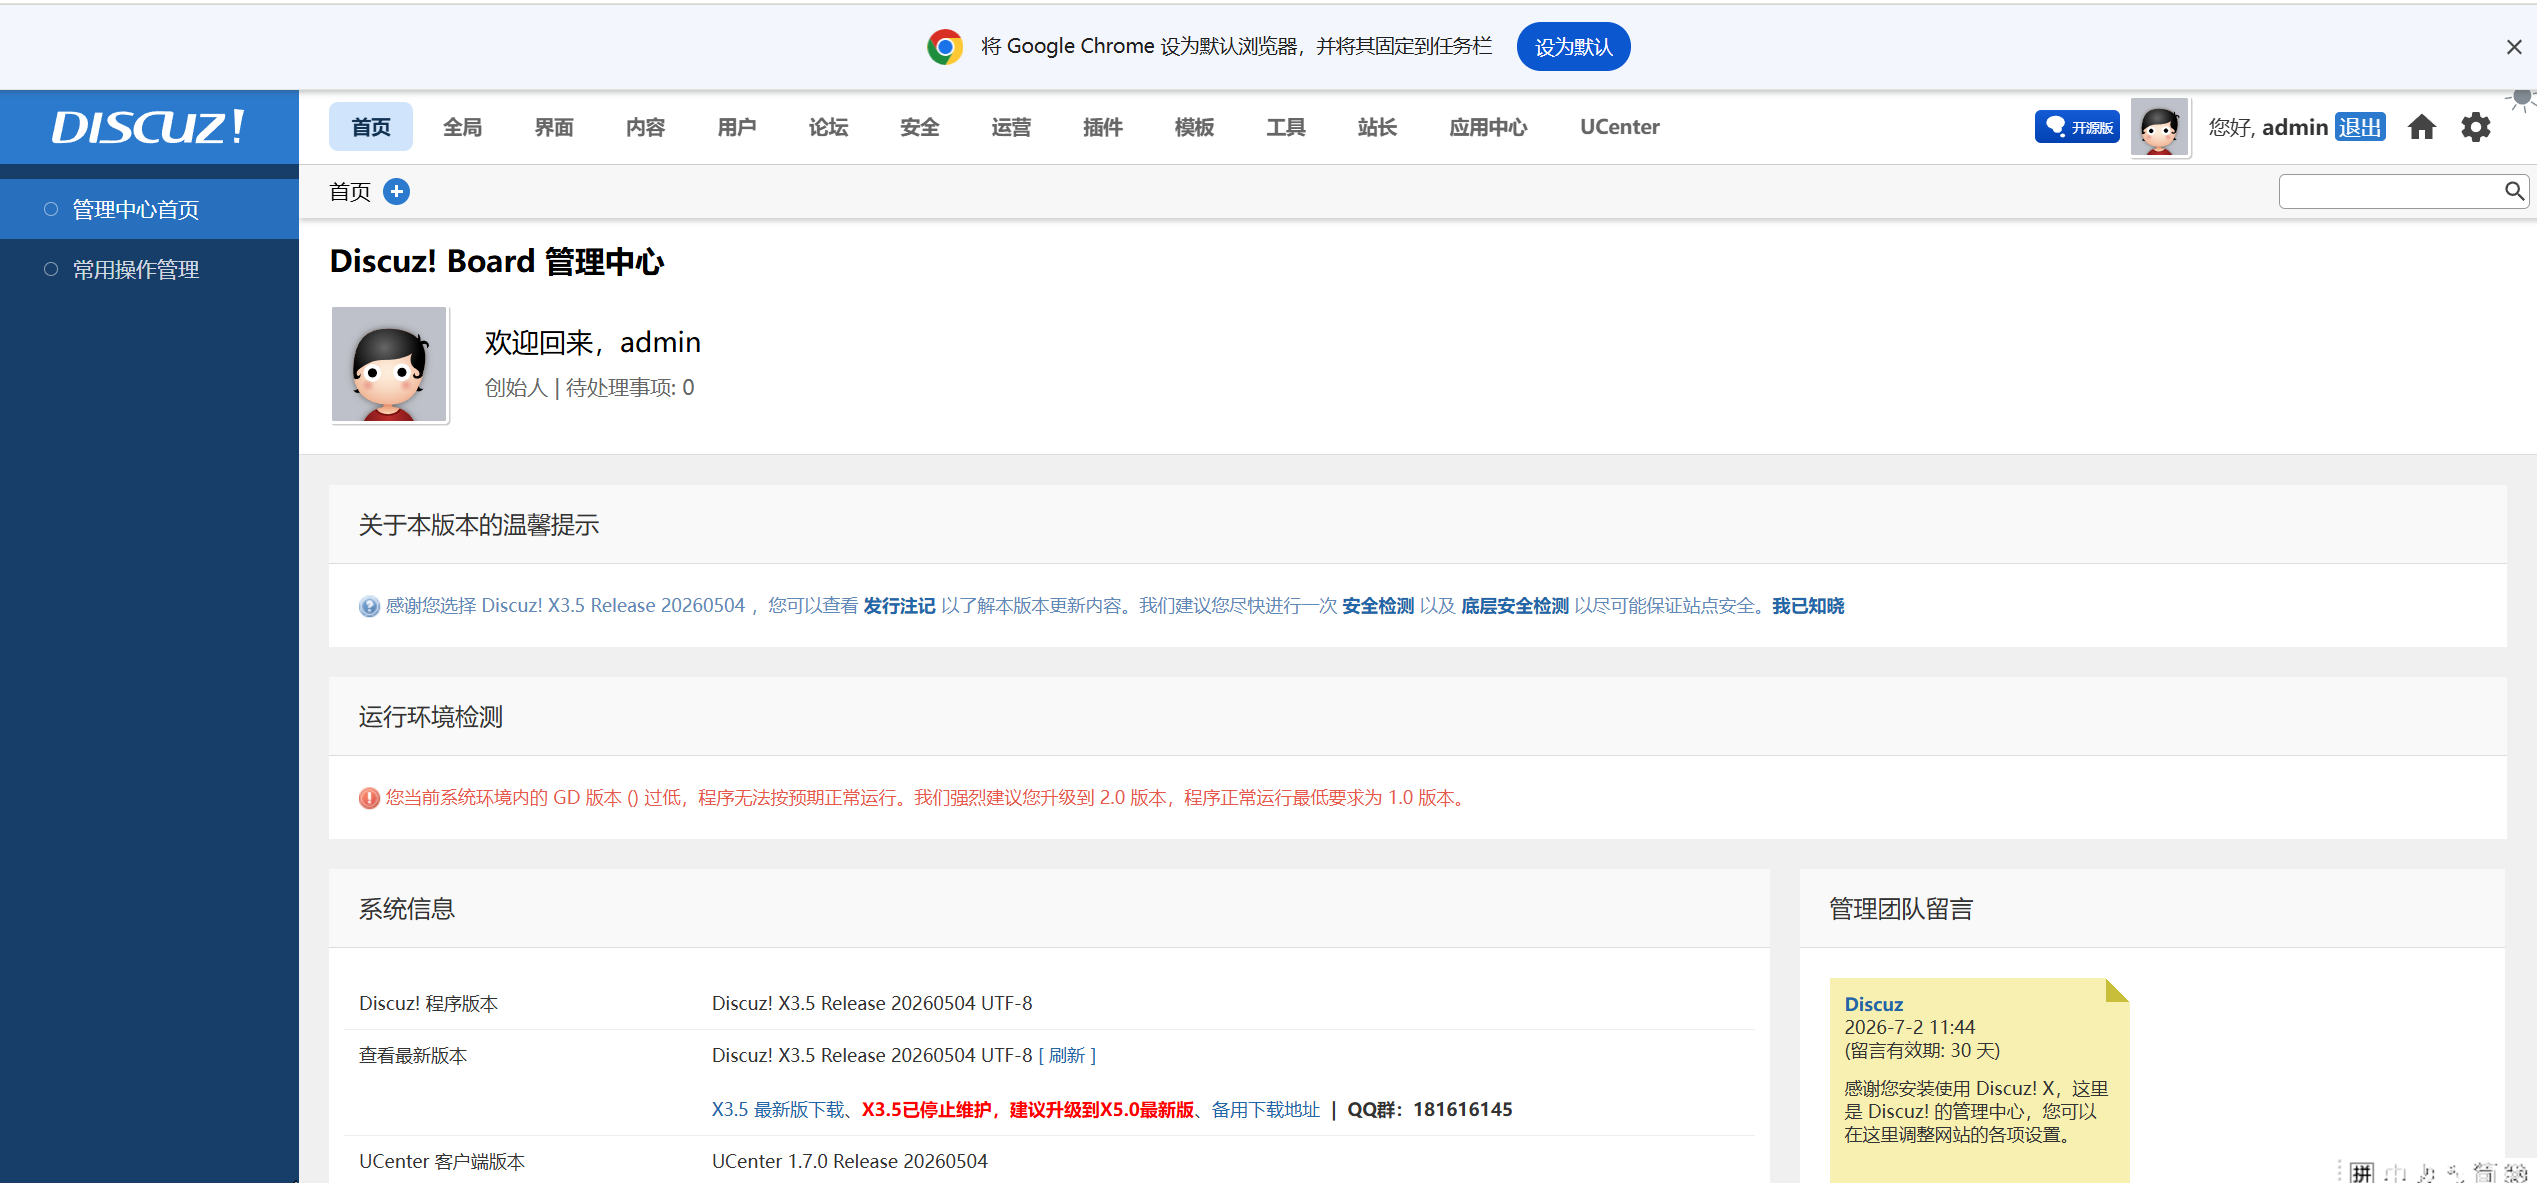Click the 系统信息 section title
This screenshot has width=2537, height=1183.
[407, 909]
